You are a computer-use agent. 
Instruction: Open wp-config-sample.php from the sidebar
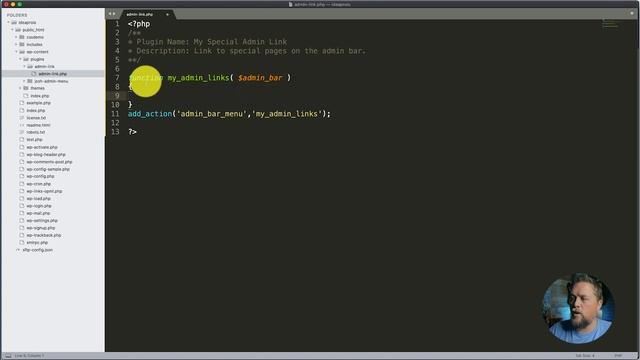(x=48, y=169)
